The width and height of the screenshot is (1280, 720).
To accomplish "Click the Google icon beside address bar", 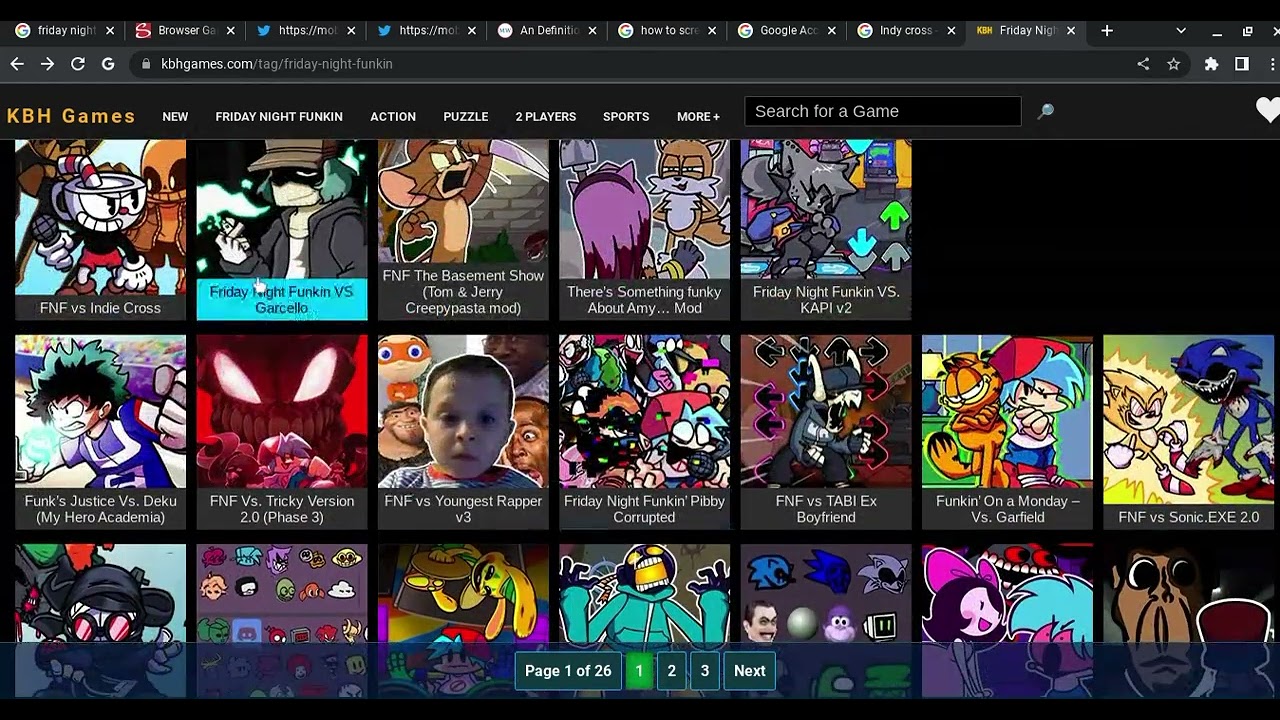I will pyautogui.click(x=107, y=63).
